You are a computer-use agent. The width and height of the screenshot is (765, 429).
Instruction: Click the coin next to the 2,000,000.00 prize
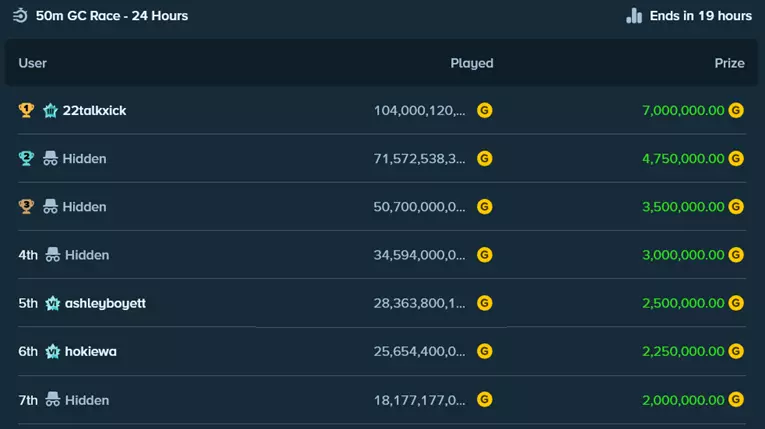736,399
